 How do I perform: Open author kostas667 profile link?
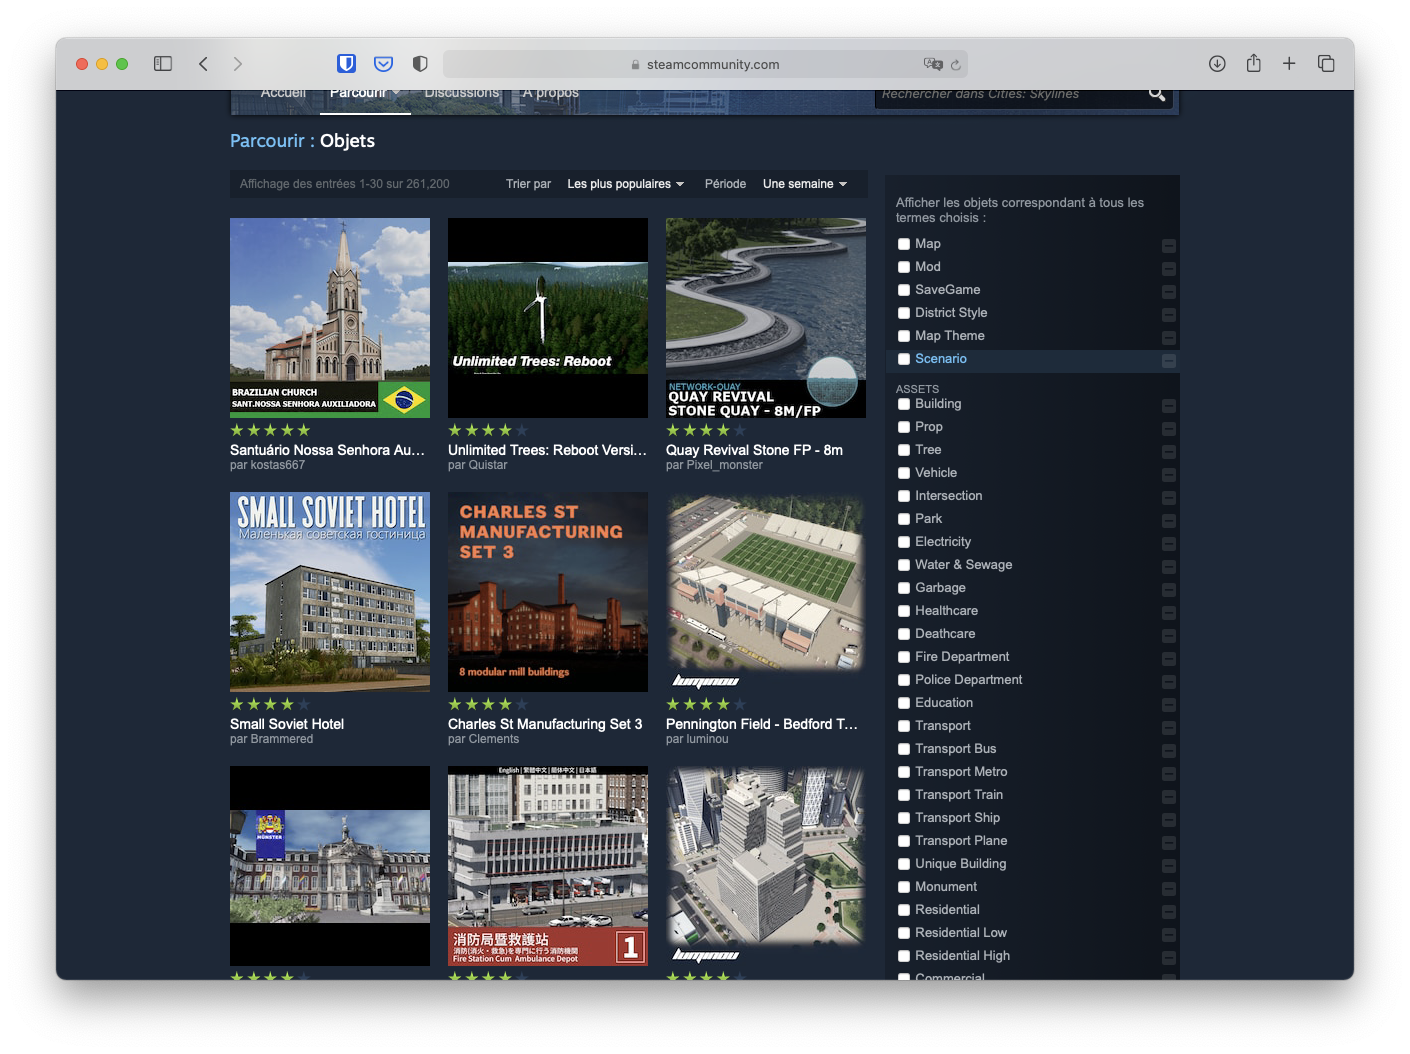click(277, 465)
